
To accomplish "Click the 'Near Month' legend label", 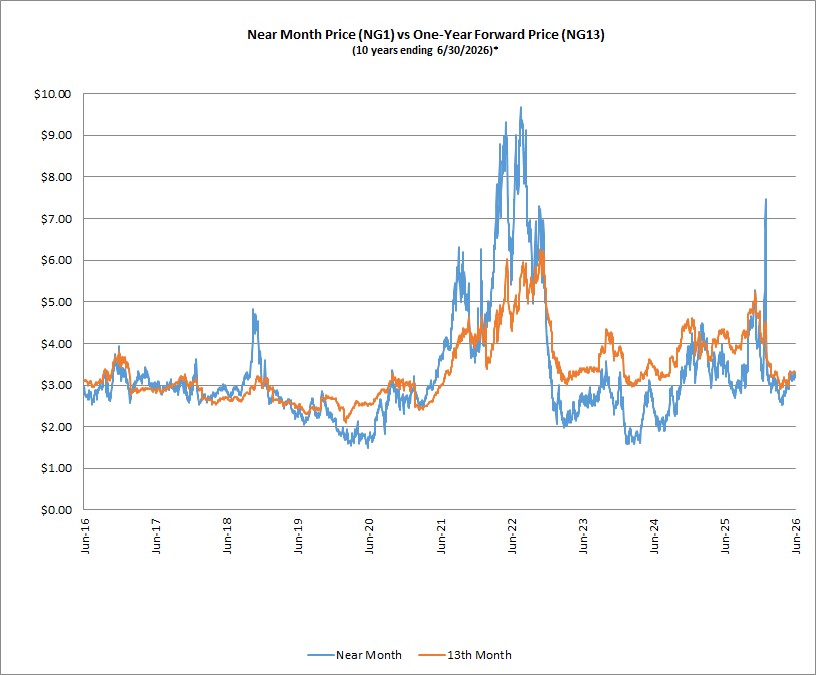I will [368, 655].
